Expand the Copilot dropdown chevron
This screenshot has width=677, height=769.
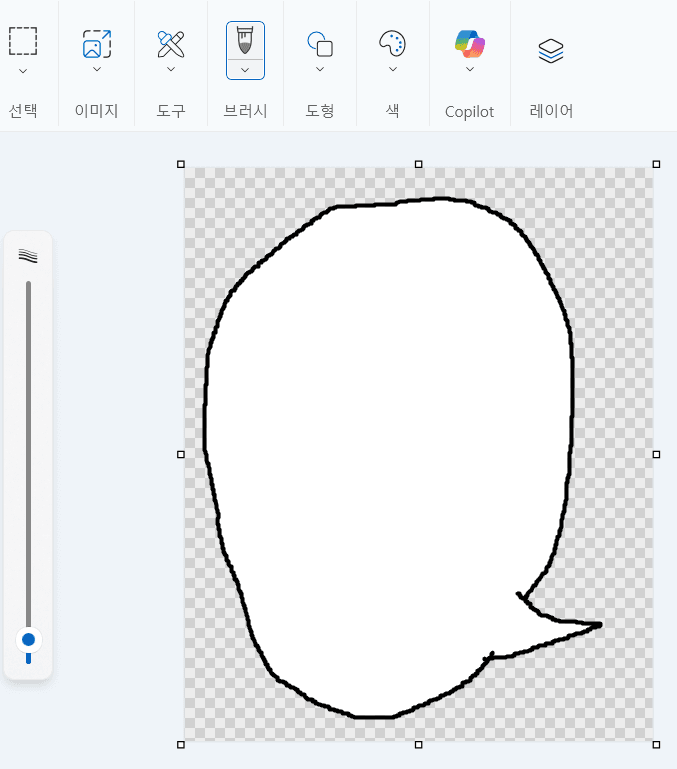469,69
